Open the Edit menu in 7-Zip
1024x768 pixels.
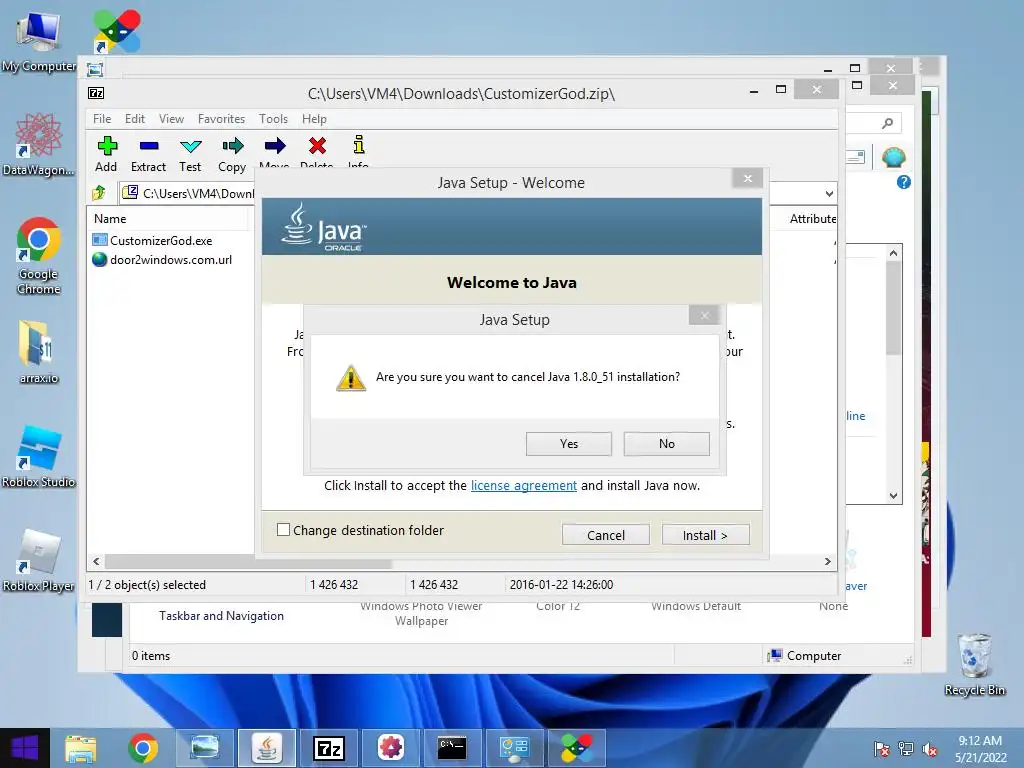(x=135, y=119)
